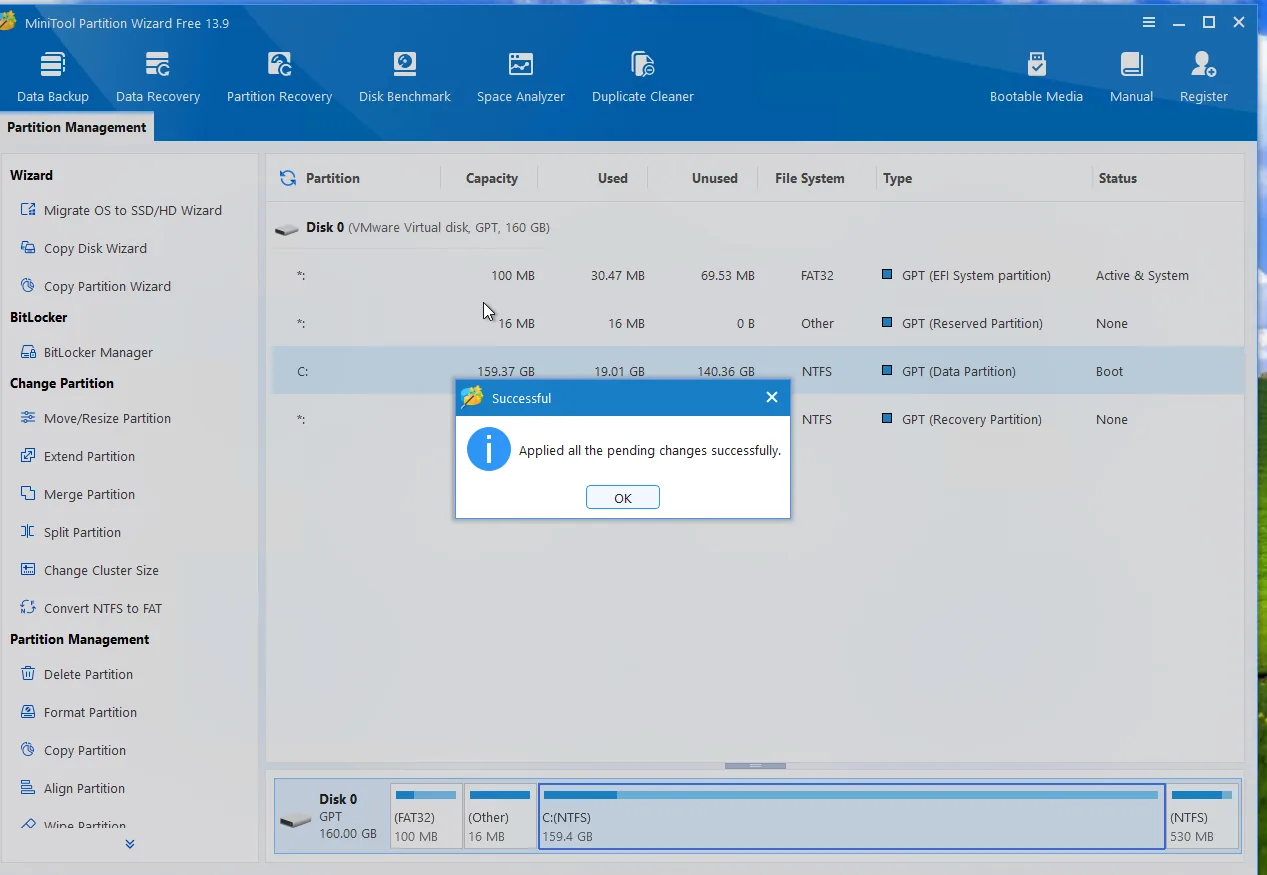Launch the Data Recovery tool

click(x=158, y=78)
